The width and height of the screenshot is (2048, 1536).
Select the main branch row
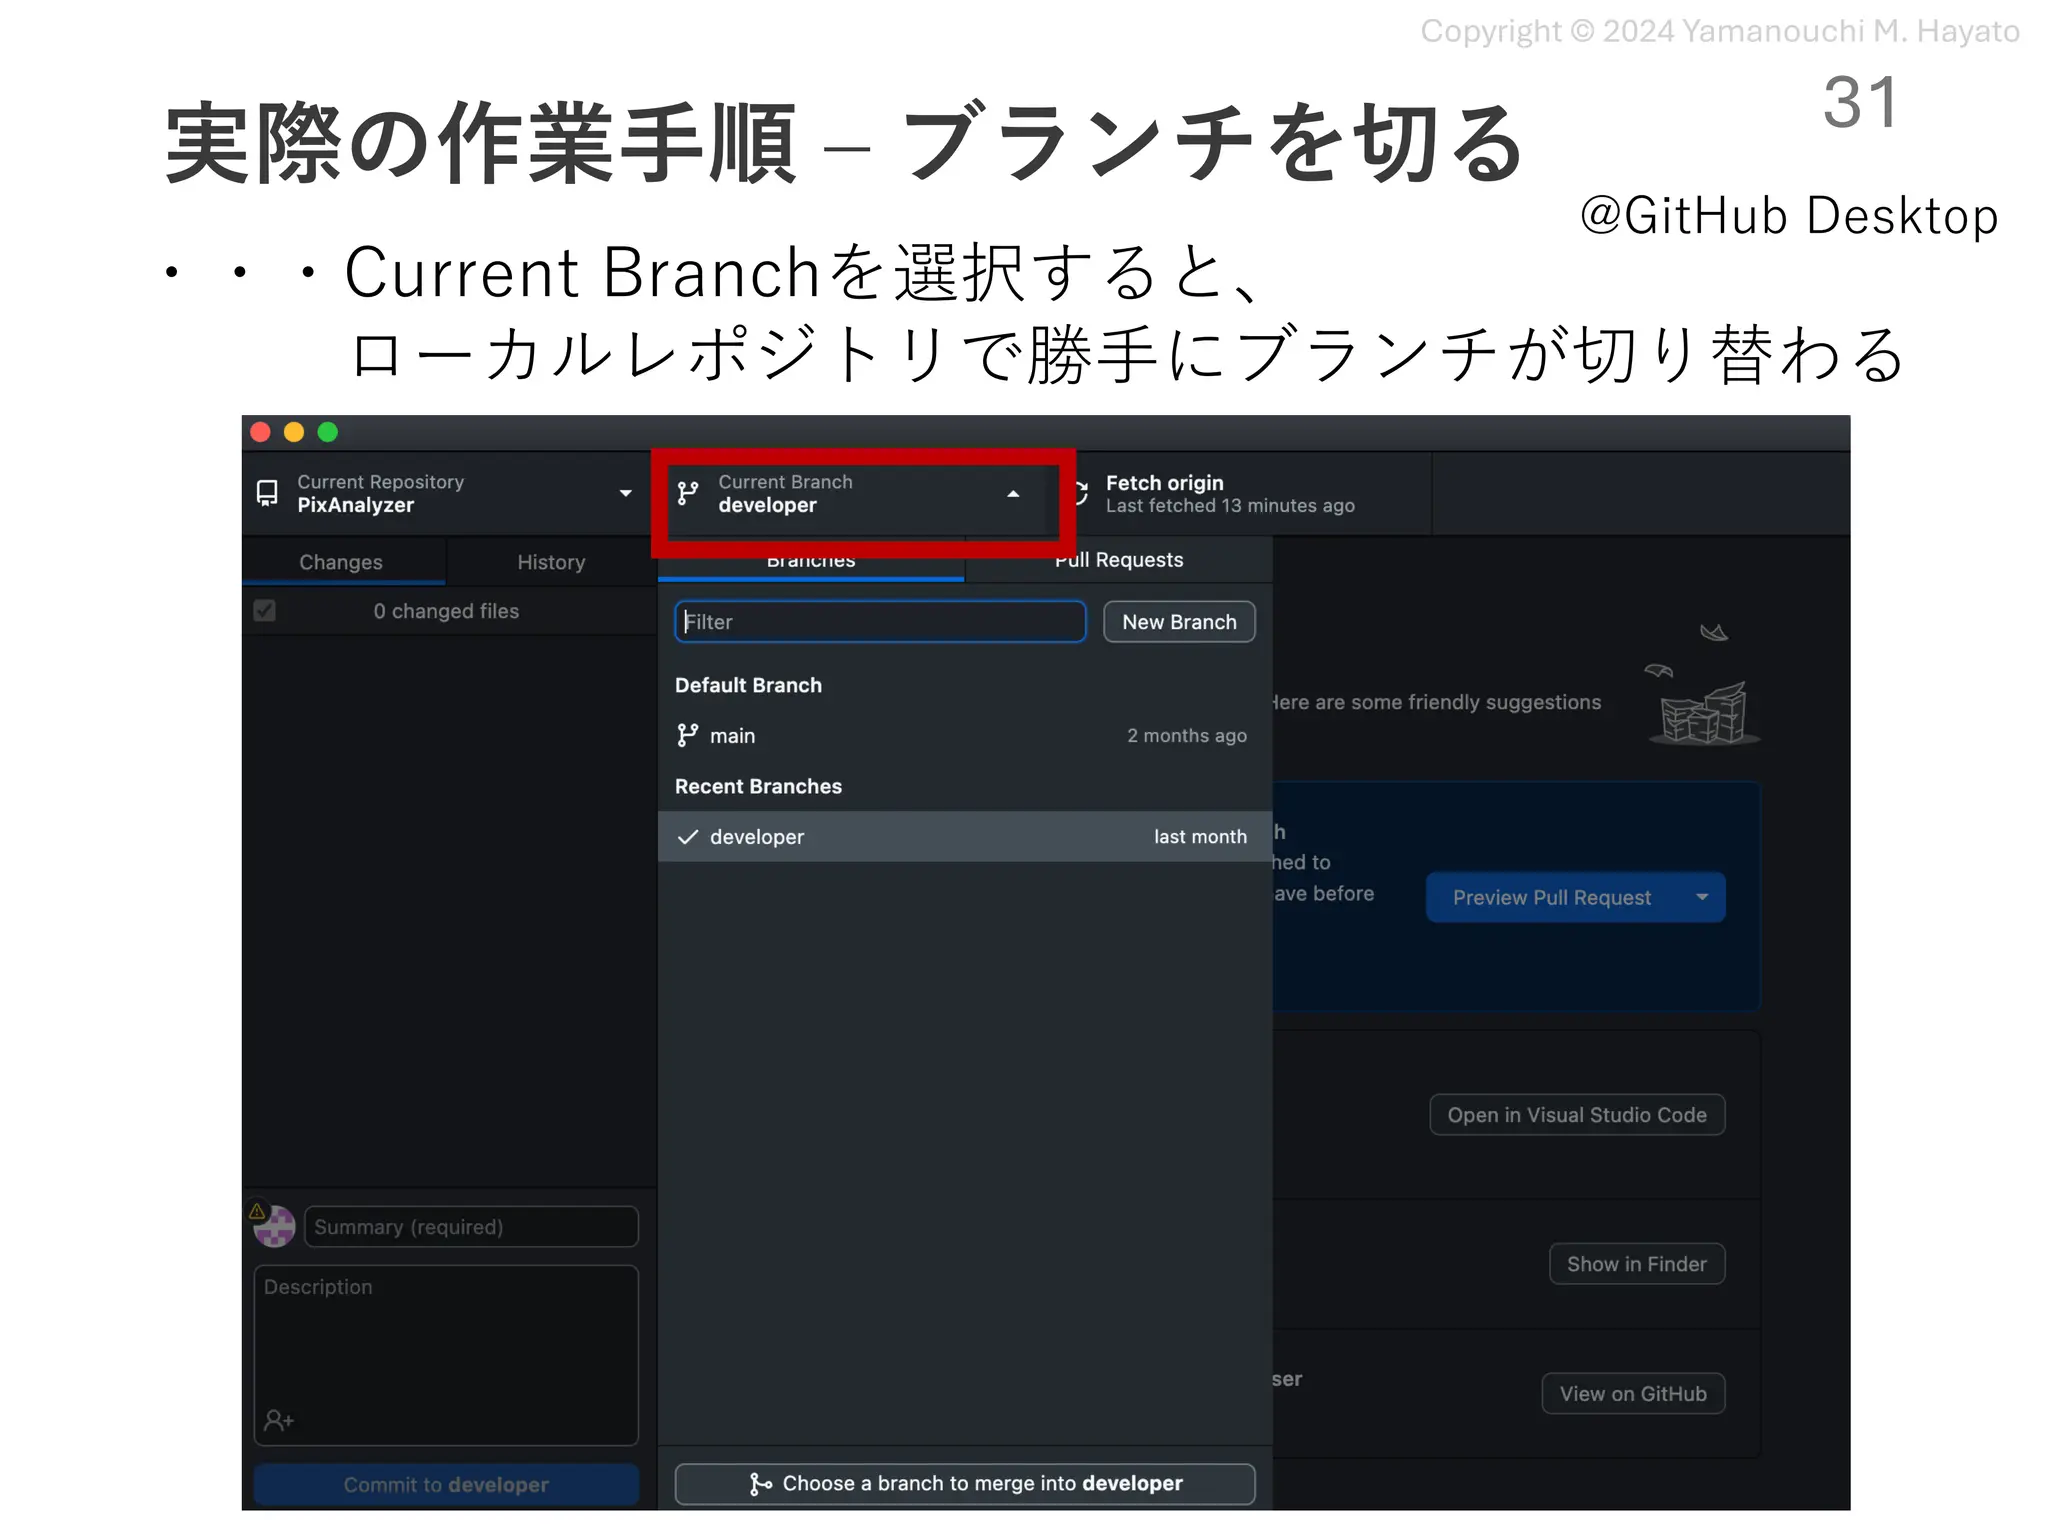click(x=965, y=736)
